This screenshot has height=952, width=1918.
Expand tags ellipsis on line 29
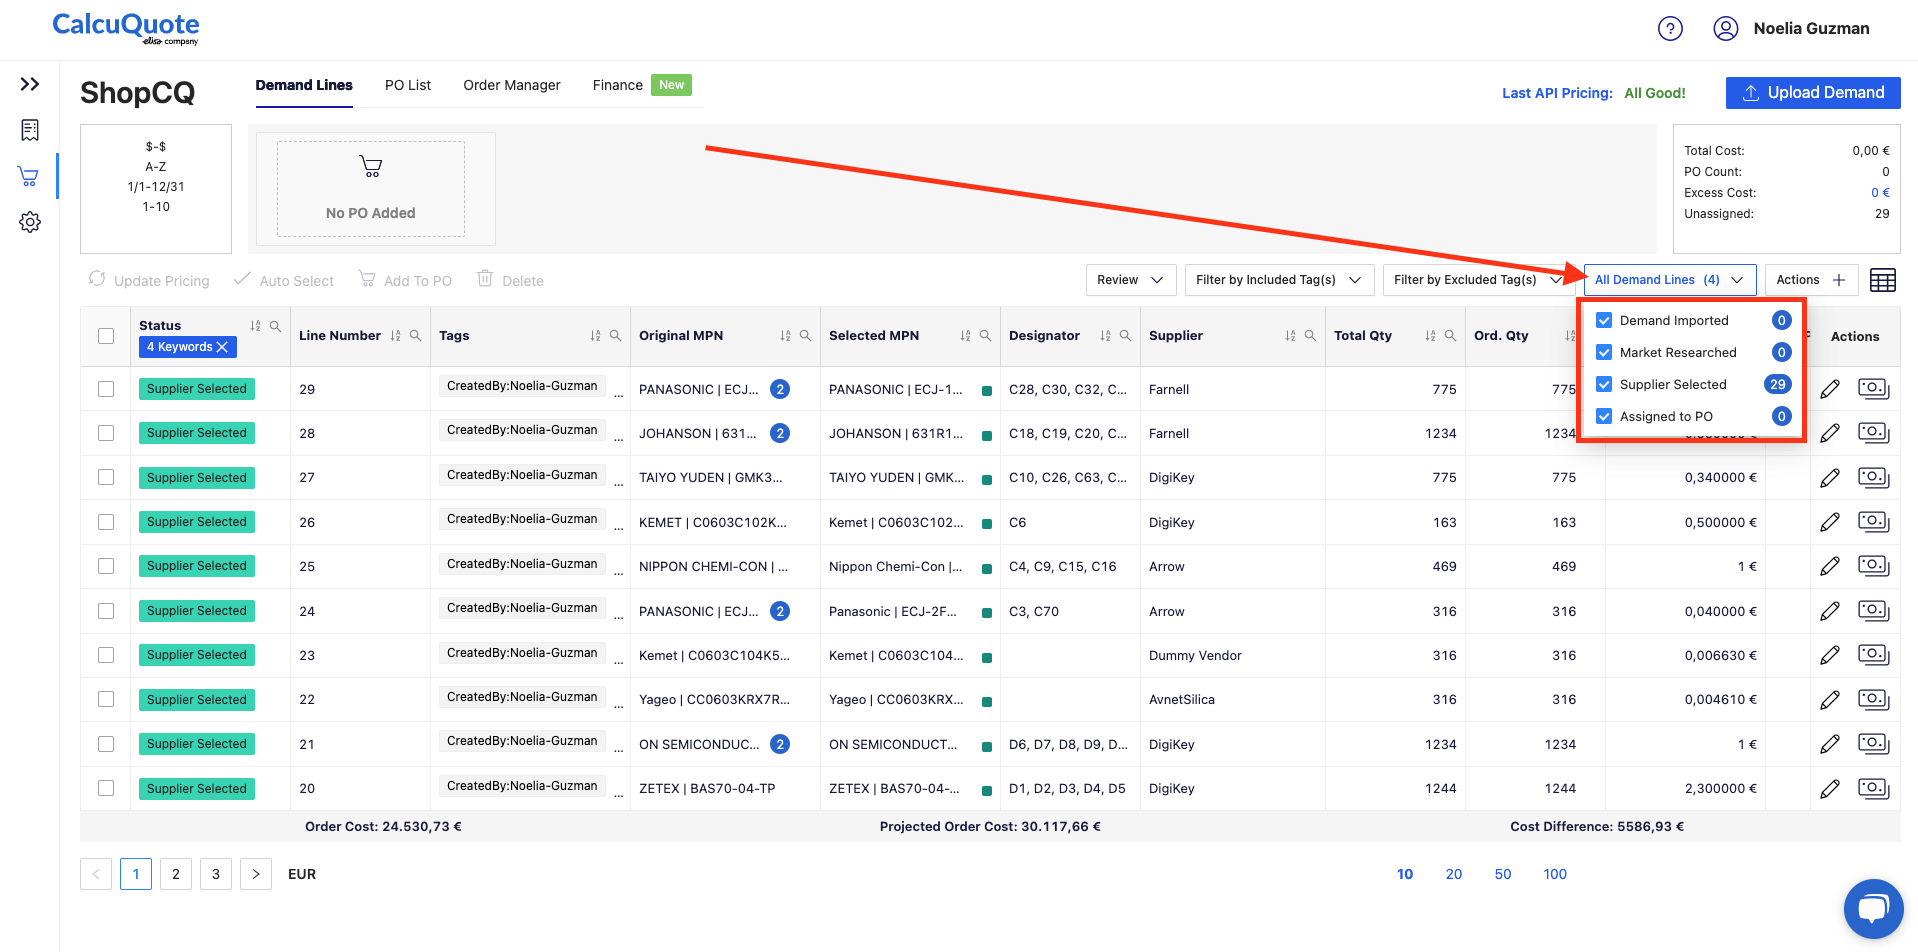coord(618,394)
